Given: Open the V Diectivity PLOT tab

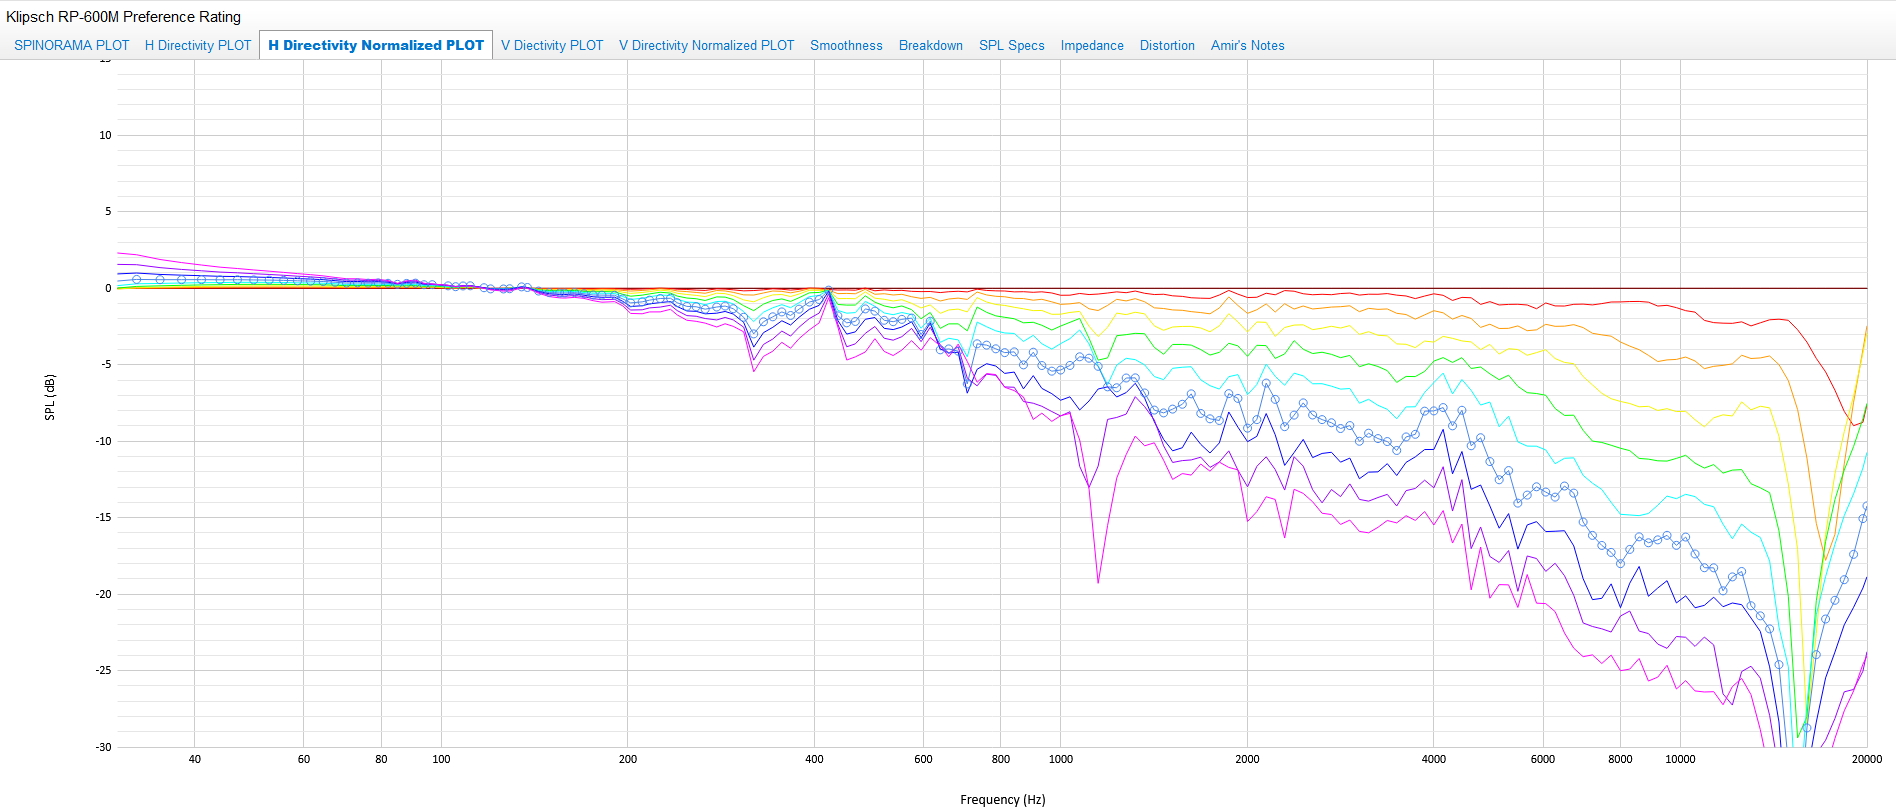Looking at the screenshot, I should [552, 45].
